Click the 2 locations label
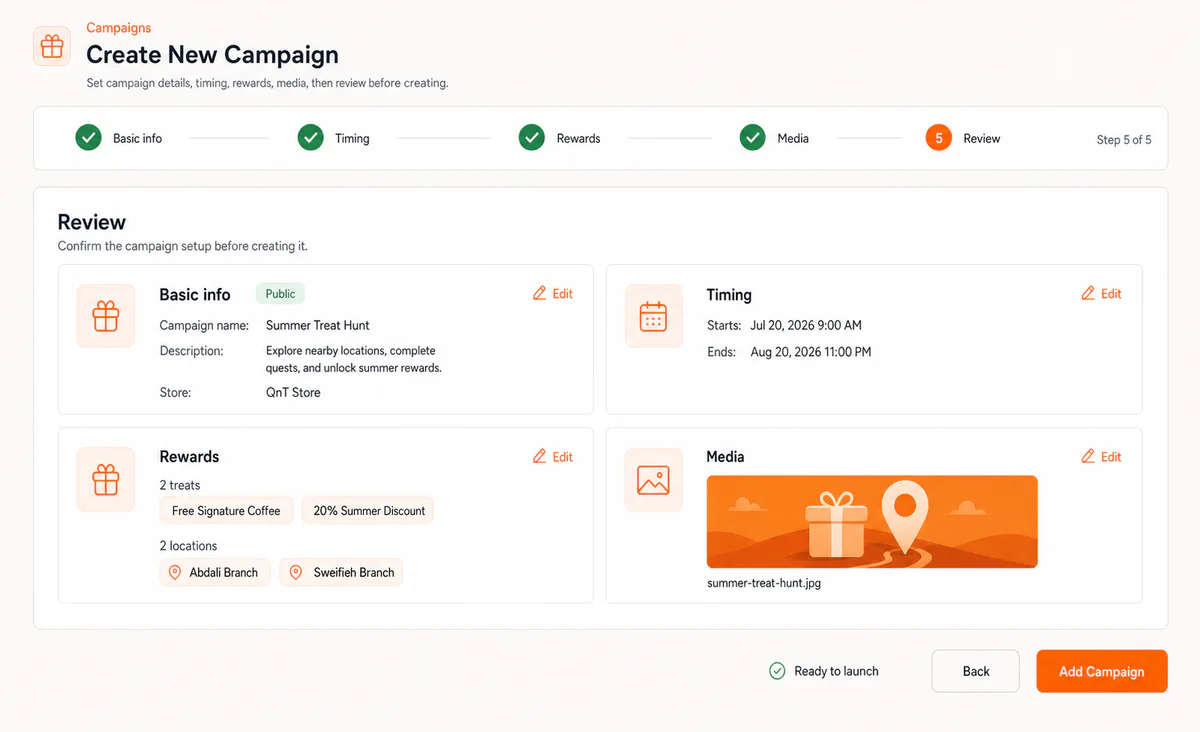The width and height of the screenshot is (1200, 732). pyautogui.click(x=188, y=546)
